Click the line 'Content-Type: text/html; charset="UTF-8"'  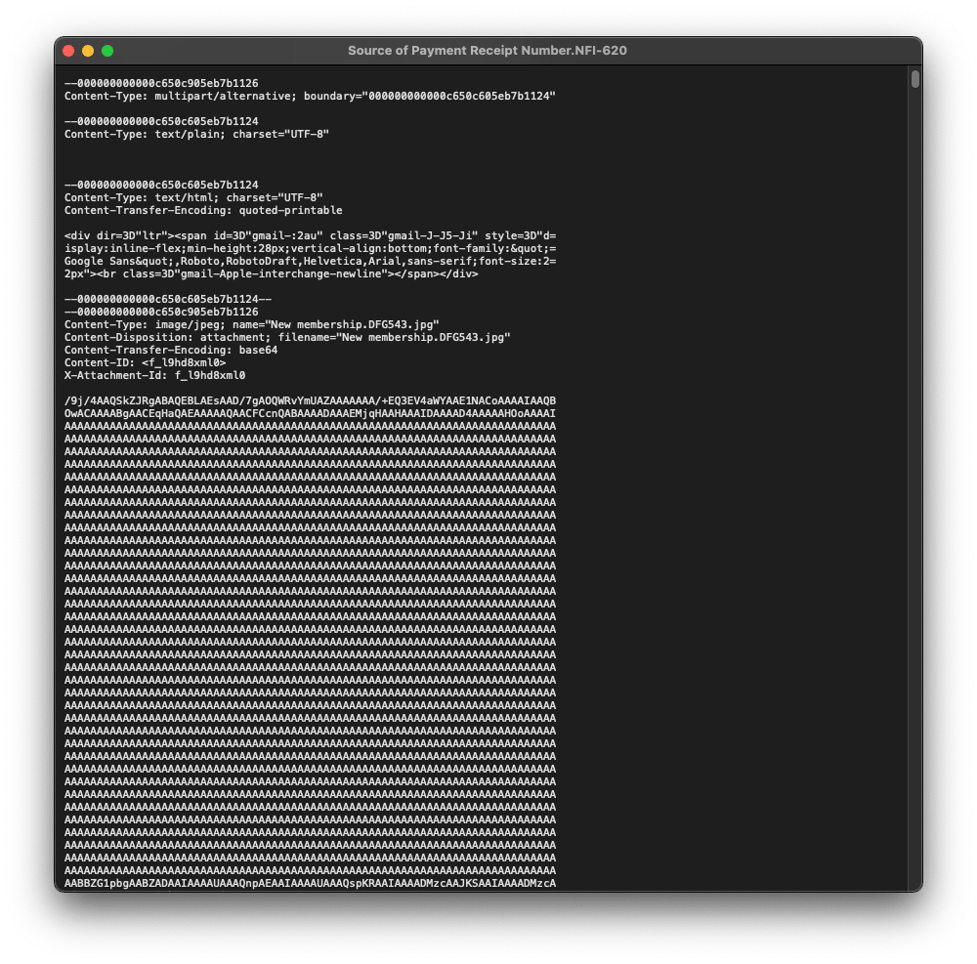pos(193,198)
